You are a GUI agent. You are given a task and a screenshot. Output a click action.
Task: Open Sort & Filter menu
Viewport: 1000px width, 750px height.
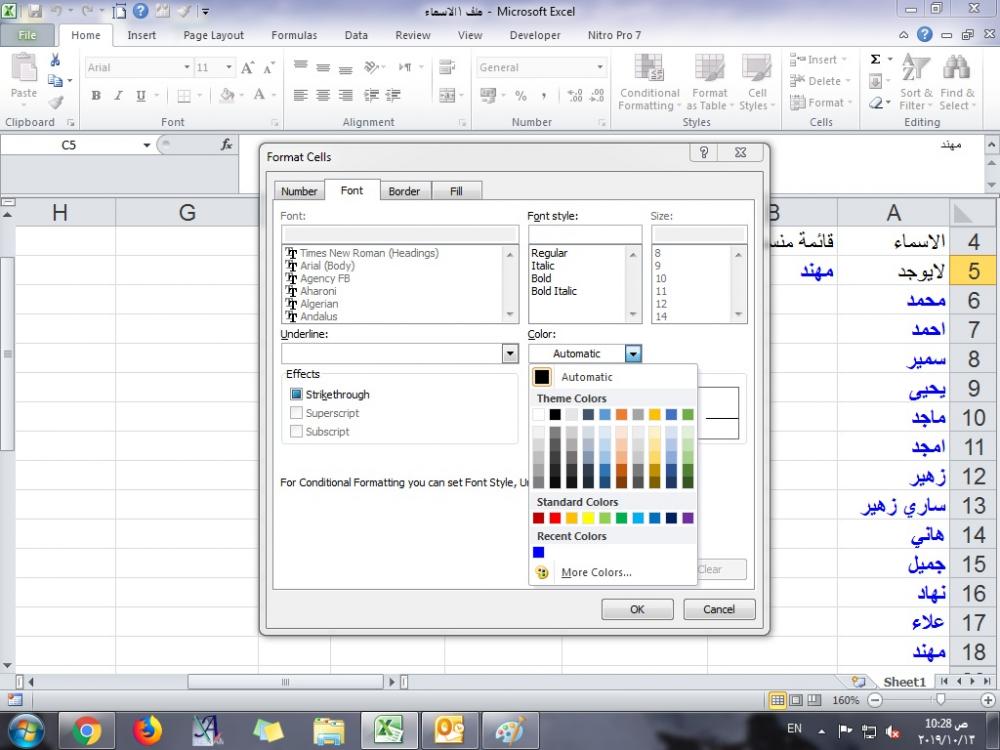click(x=916, y=82)
